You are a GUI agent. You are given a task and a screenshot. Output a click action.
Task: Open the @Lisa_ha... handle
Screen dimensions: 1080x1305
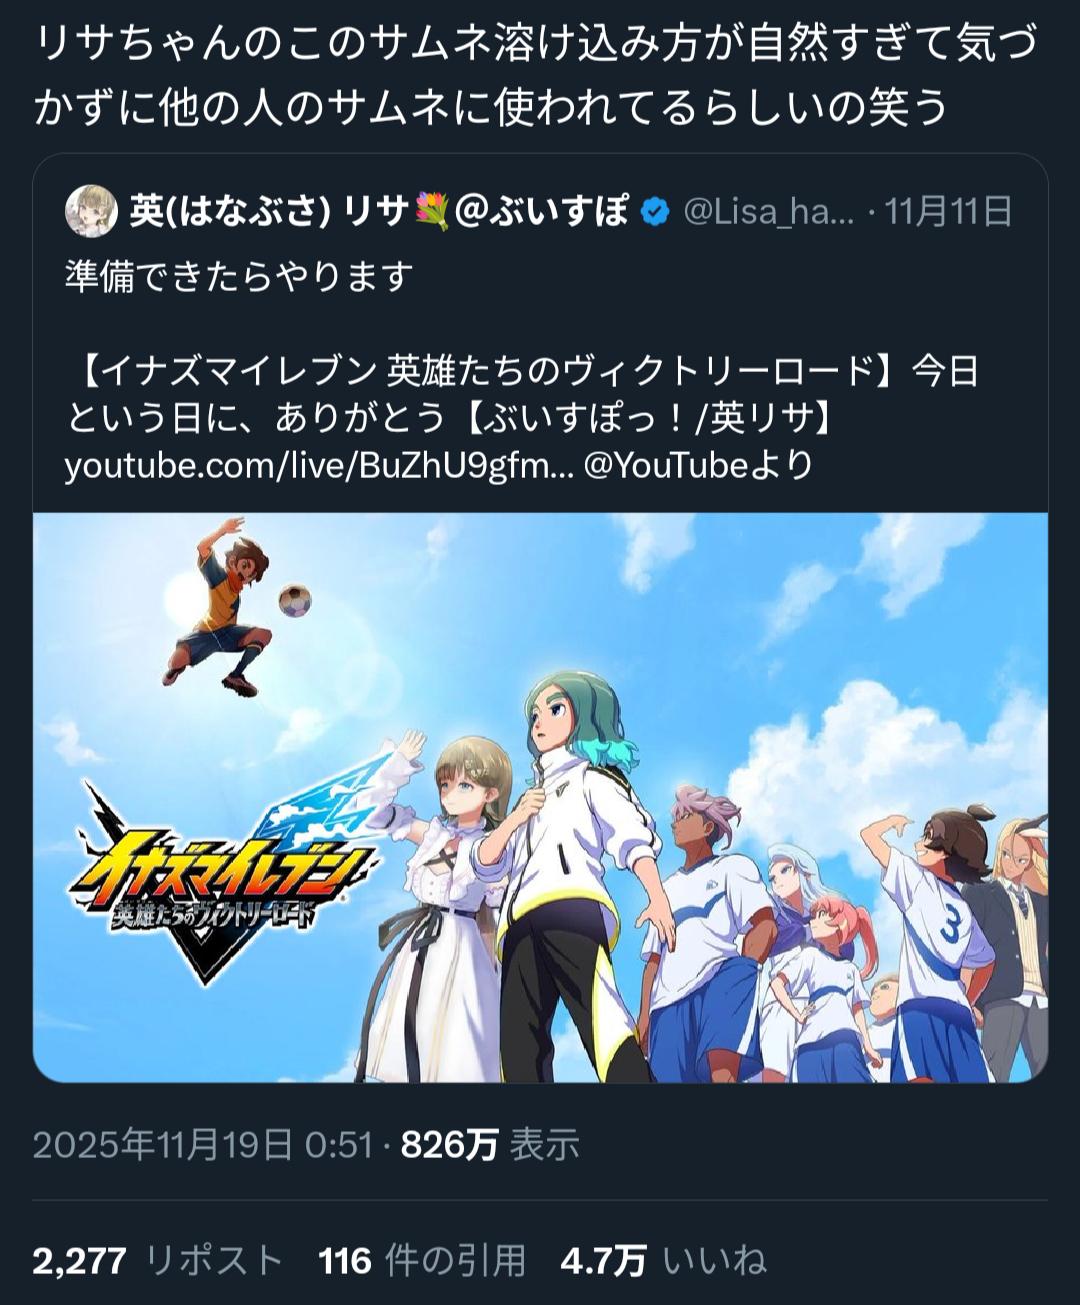[769, 212]
